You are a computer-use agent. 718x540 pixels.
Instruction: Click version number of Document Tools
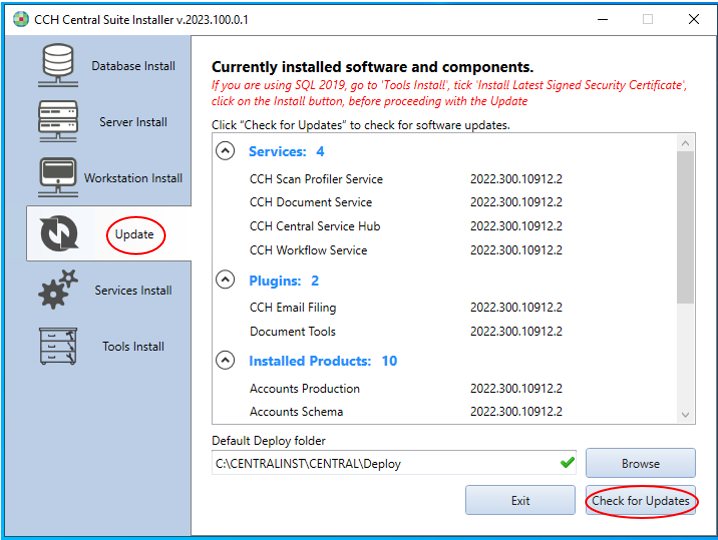click(x=516, y=331)
